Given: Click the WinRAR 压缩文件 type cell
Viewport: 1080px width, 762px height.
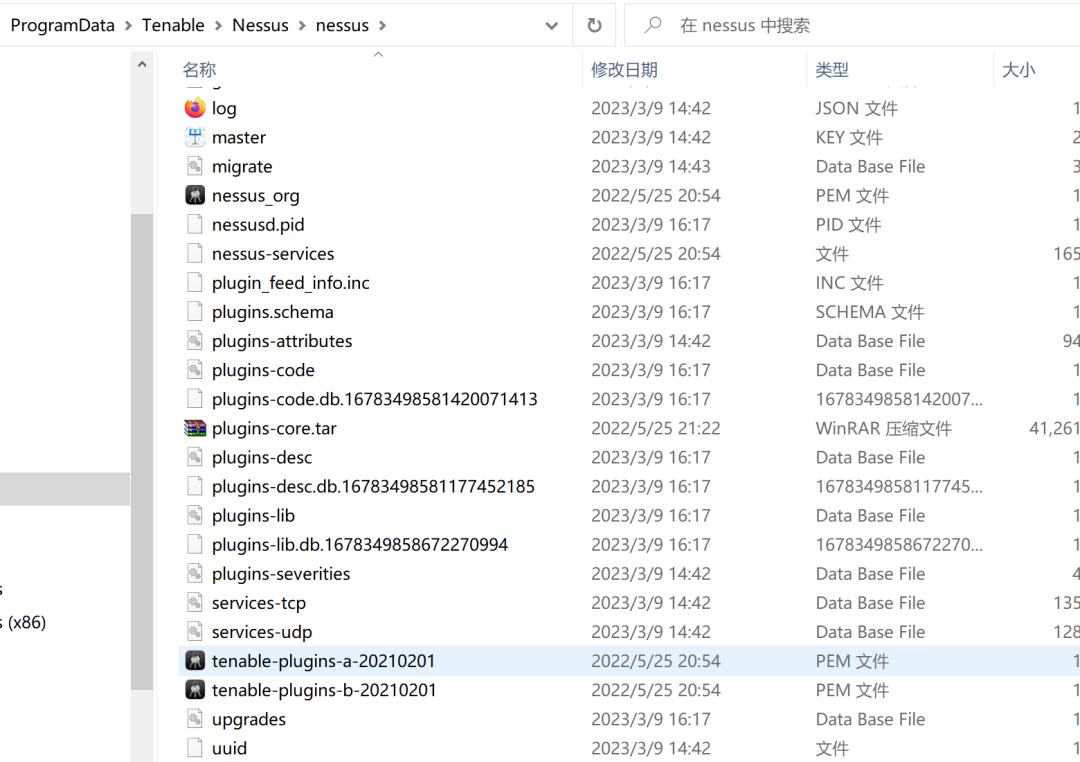Looking at the screenshot, I should coord(884,428).
